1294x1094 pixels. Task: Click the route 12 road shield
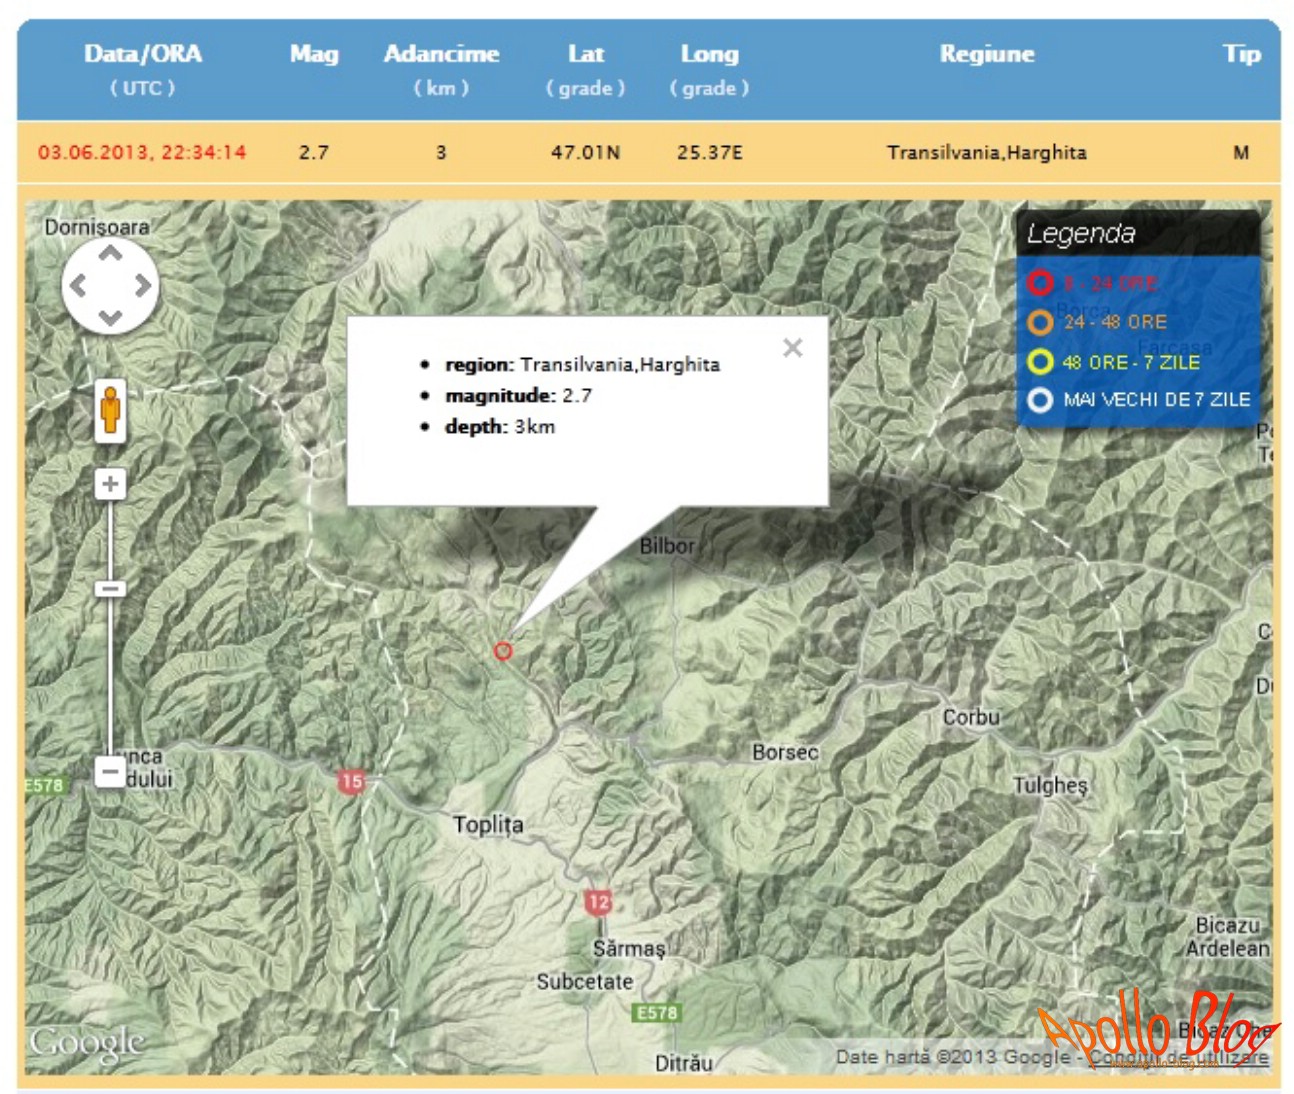coord(598,902)
